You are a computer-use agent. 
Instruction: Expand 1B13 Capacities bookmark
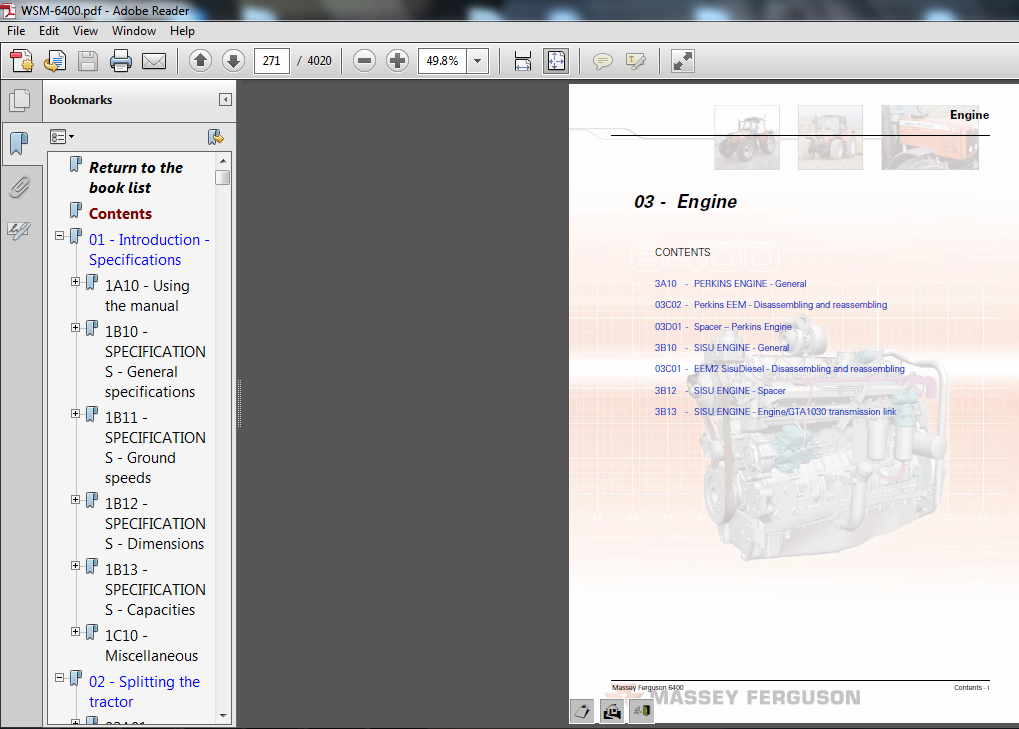75,565
